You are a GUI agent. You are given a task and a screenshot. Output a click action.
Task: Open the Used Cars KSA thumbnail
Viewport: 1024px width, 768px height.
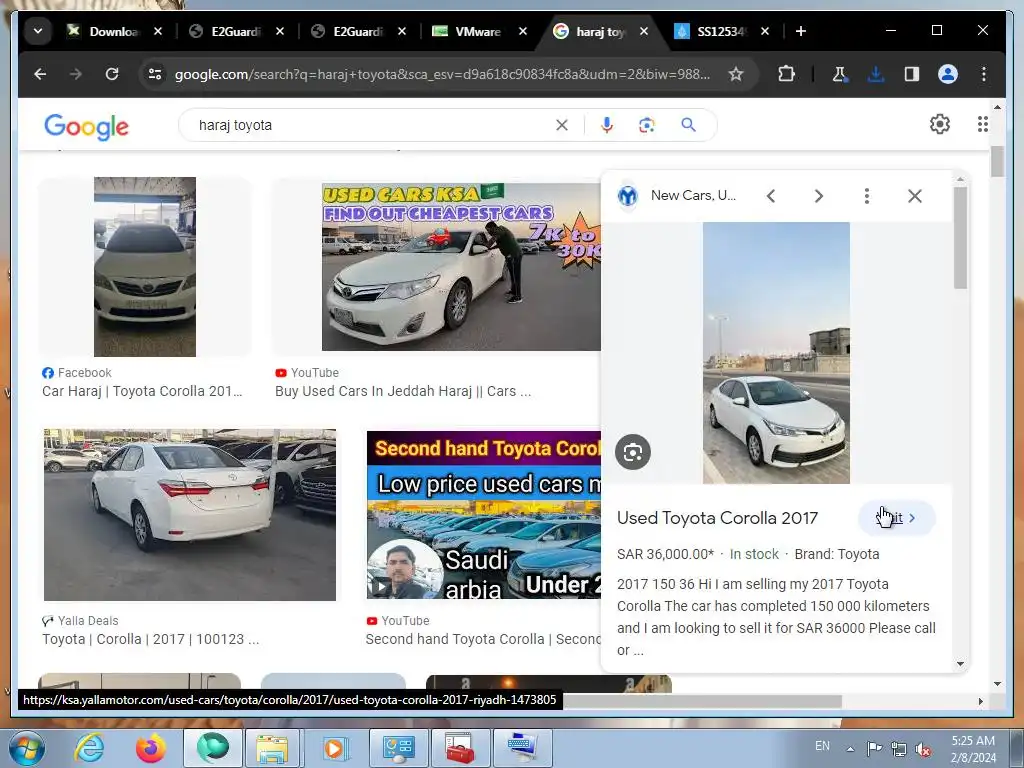(461, 266)
